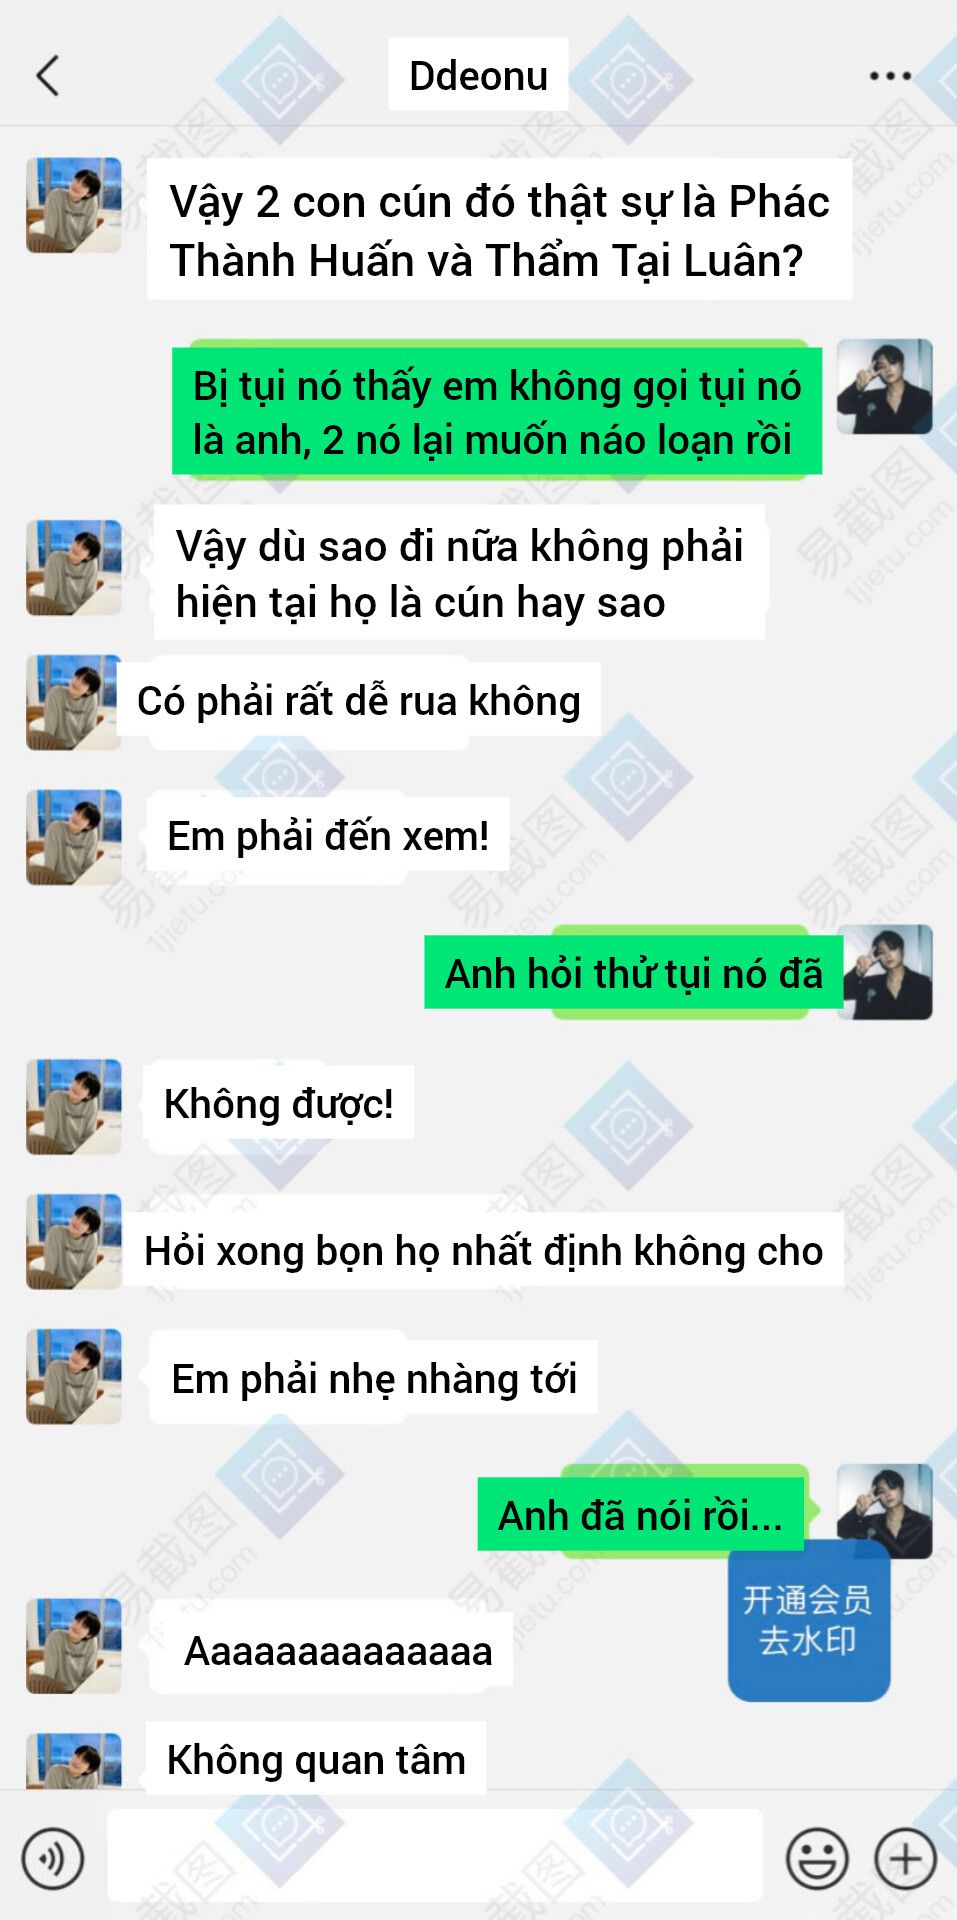Viewport: 957px width, 1920px height.
Task: Select the 'Hỏi xong bọn họ' message bubble
Action: point(484,1250)
